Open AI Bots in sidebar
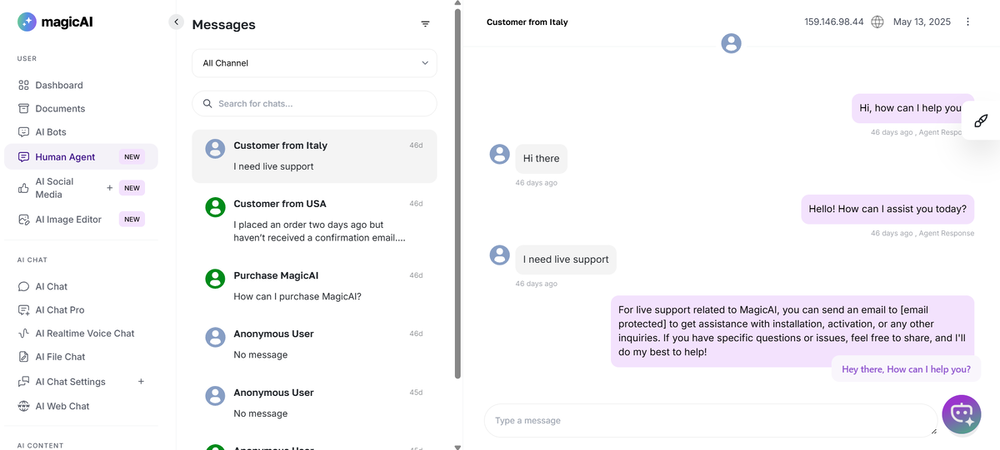Screen dimensions: 1000x450 tap(51, 132)
